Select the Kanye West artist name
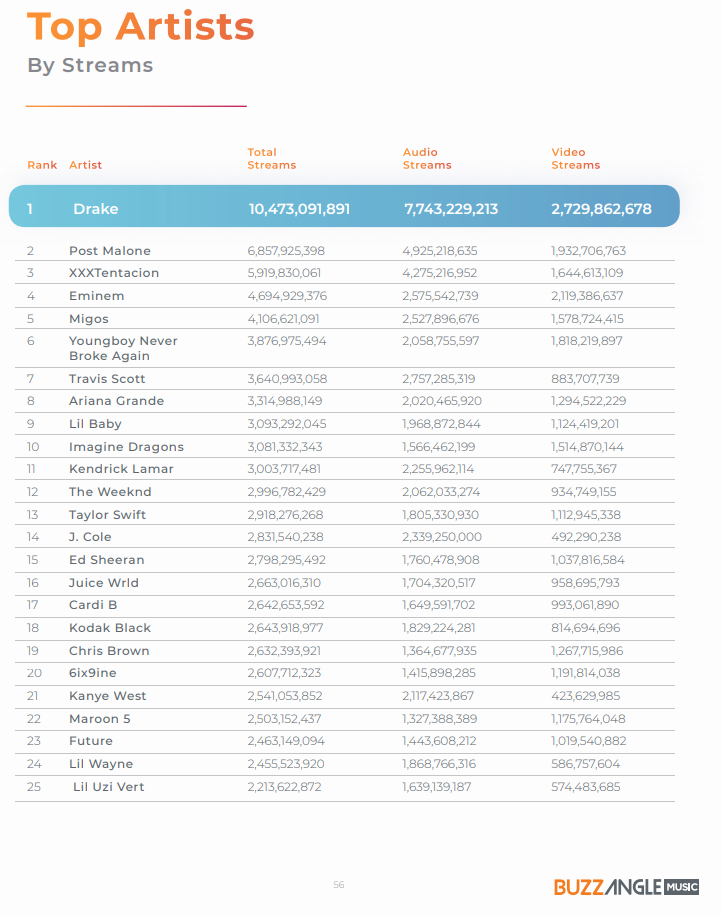 (x=107, y=696)
